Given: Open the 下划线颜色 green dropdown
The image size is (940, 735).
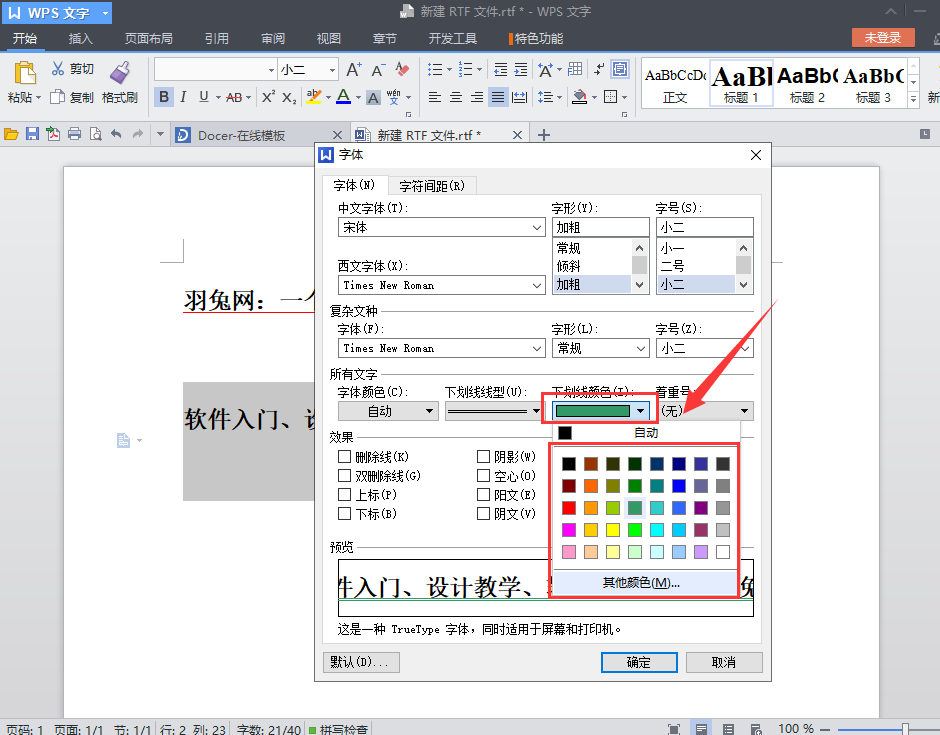Looking at the screenshot, I should 601,411.
